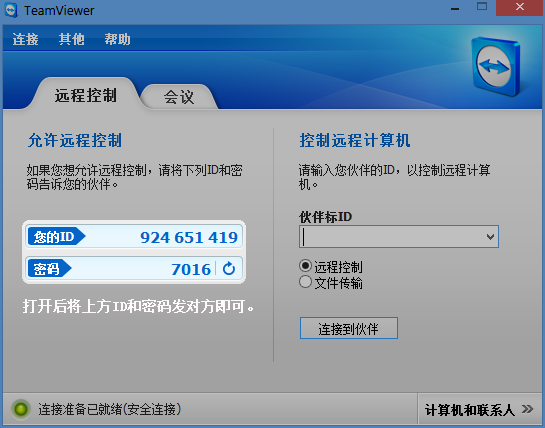Screen dimensions: 545x428
Task: Click the green connection status indicator
Action: 21,409
